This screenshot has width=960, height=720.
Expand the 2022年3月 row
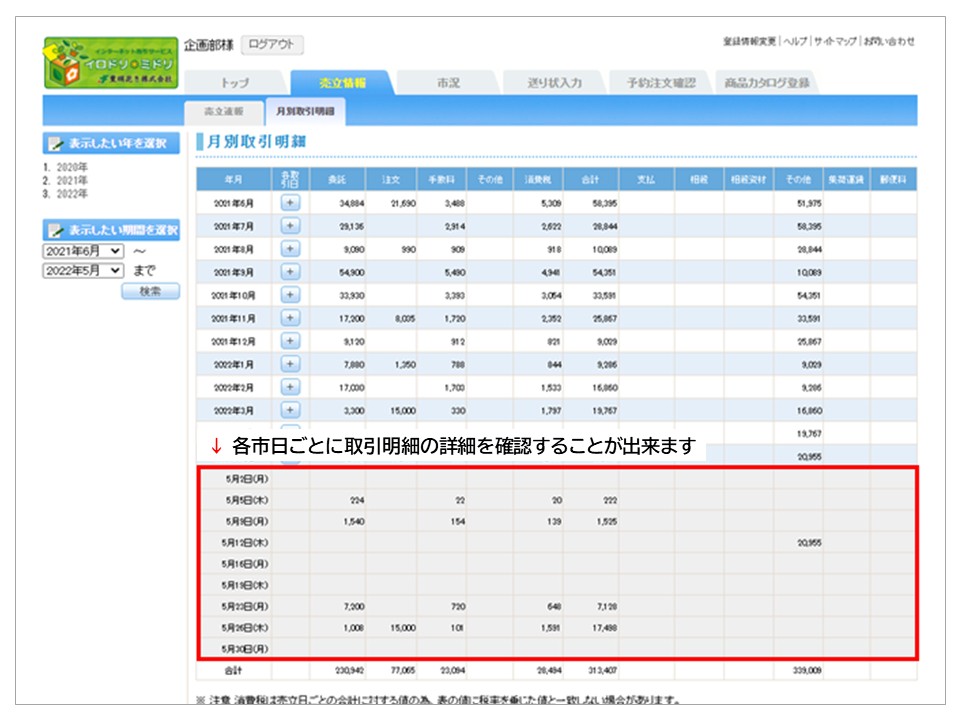coord(290,410)
